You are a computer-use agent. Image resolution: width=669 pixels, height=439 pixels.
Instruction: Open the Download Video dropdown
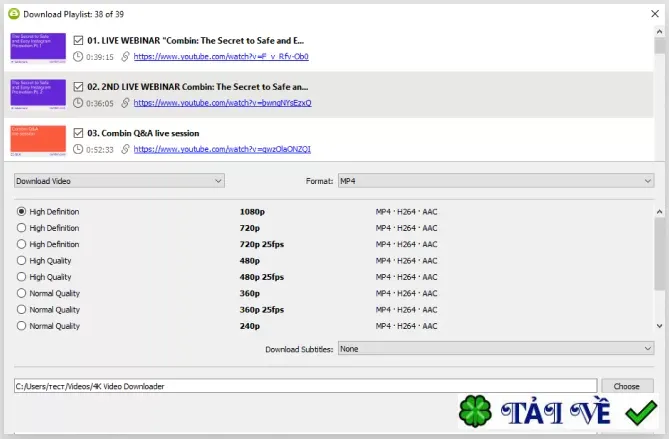click(119, 181)
